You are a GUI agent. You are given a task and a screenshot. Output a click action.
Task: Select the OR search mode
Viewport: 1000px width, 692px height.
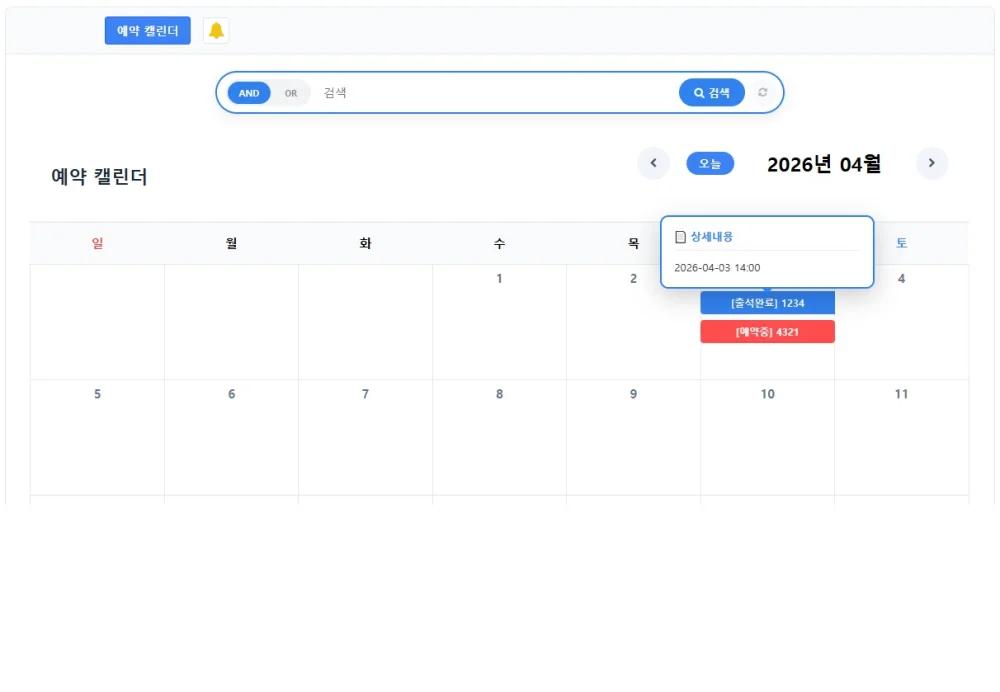[x=291, y=93]
